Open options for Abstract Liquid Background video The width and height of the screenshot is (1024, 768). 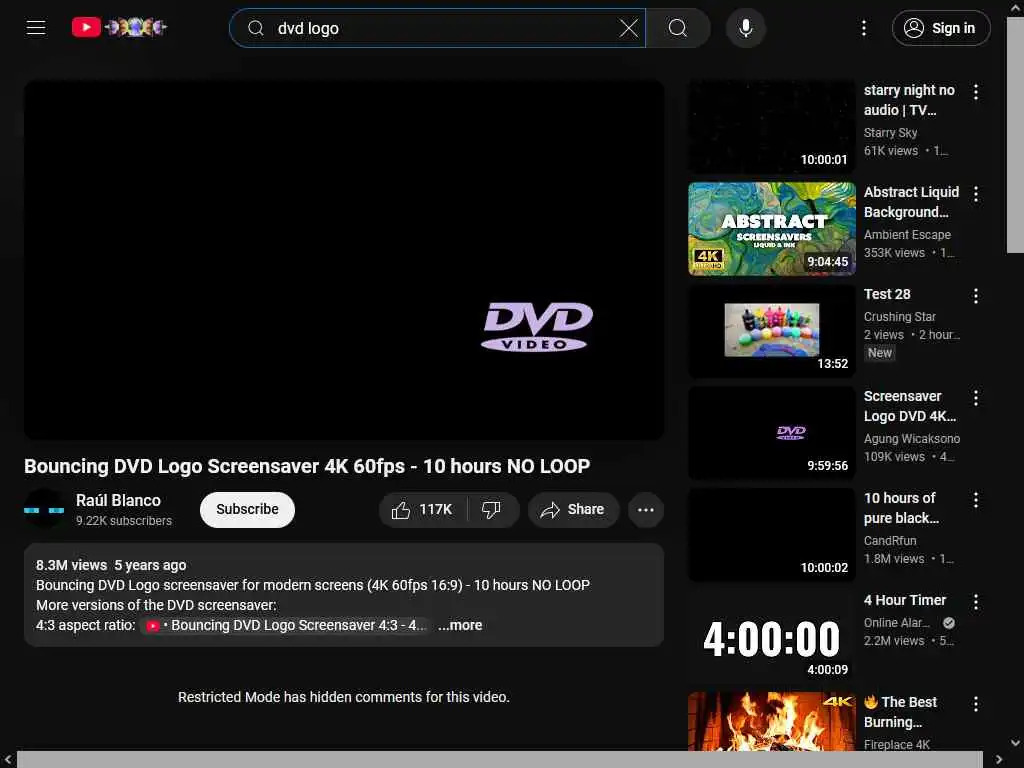pyautogui.click(x=976, y=194)
